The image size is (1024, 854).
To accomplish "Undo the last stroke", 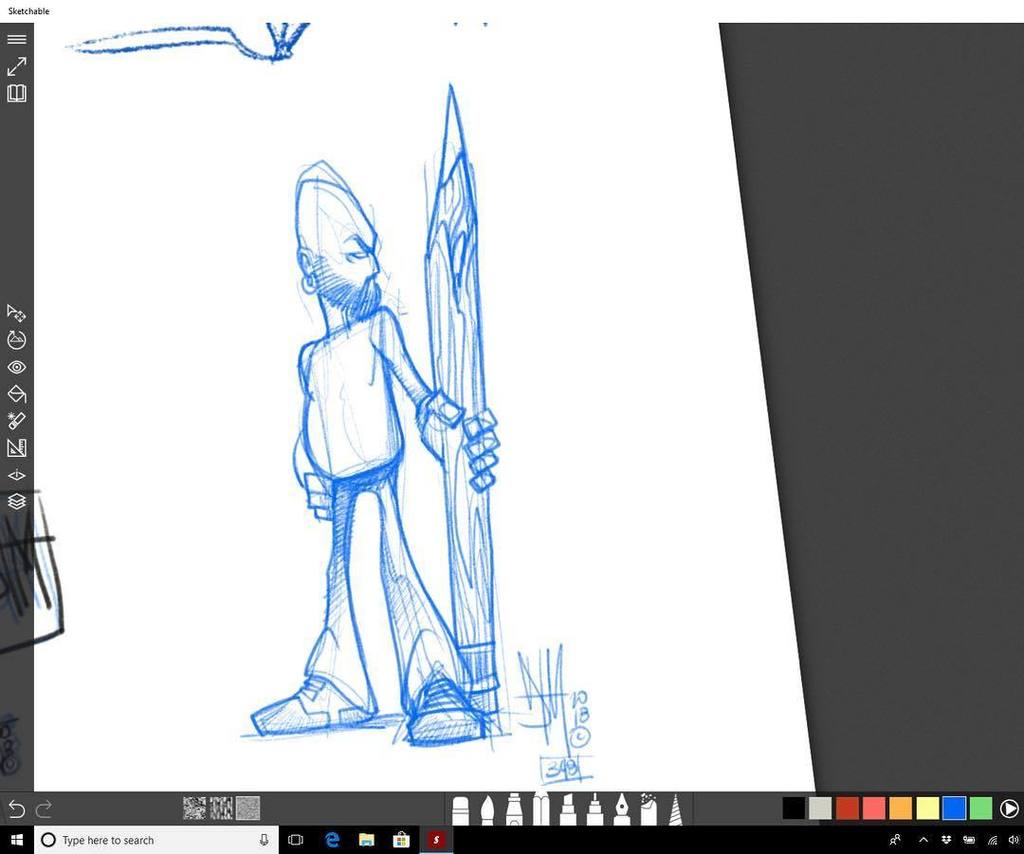I will point(16,810).
